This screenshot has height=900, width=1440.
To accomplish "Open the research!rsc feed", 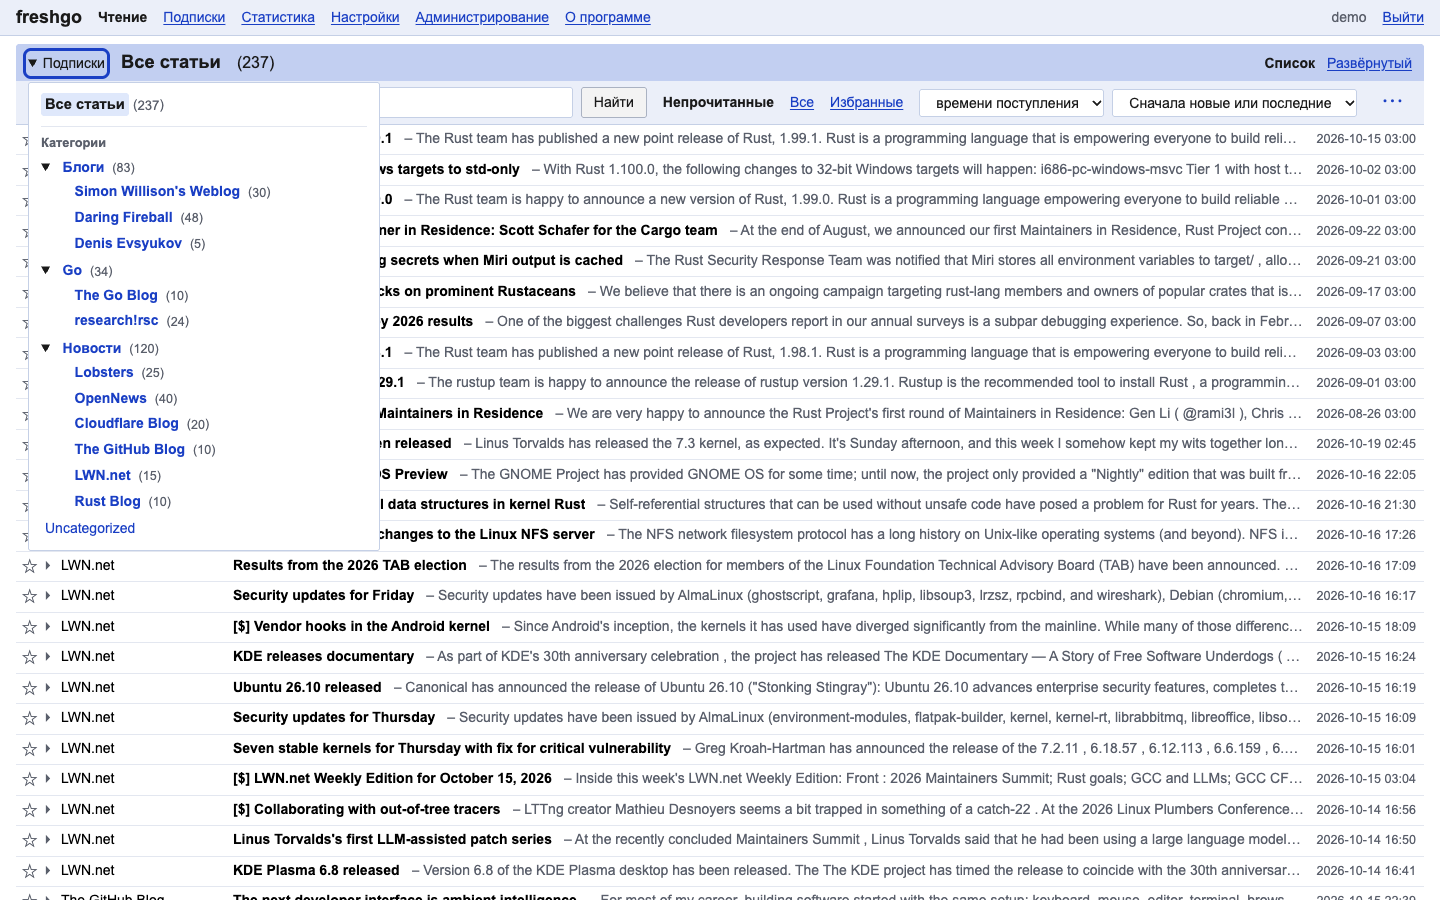I will coord(116,320).
